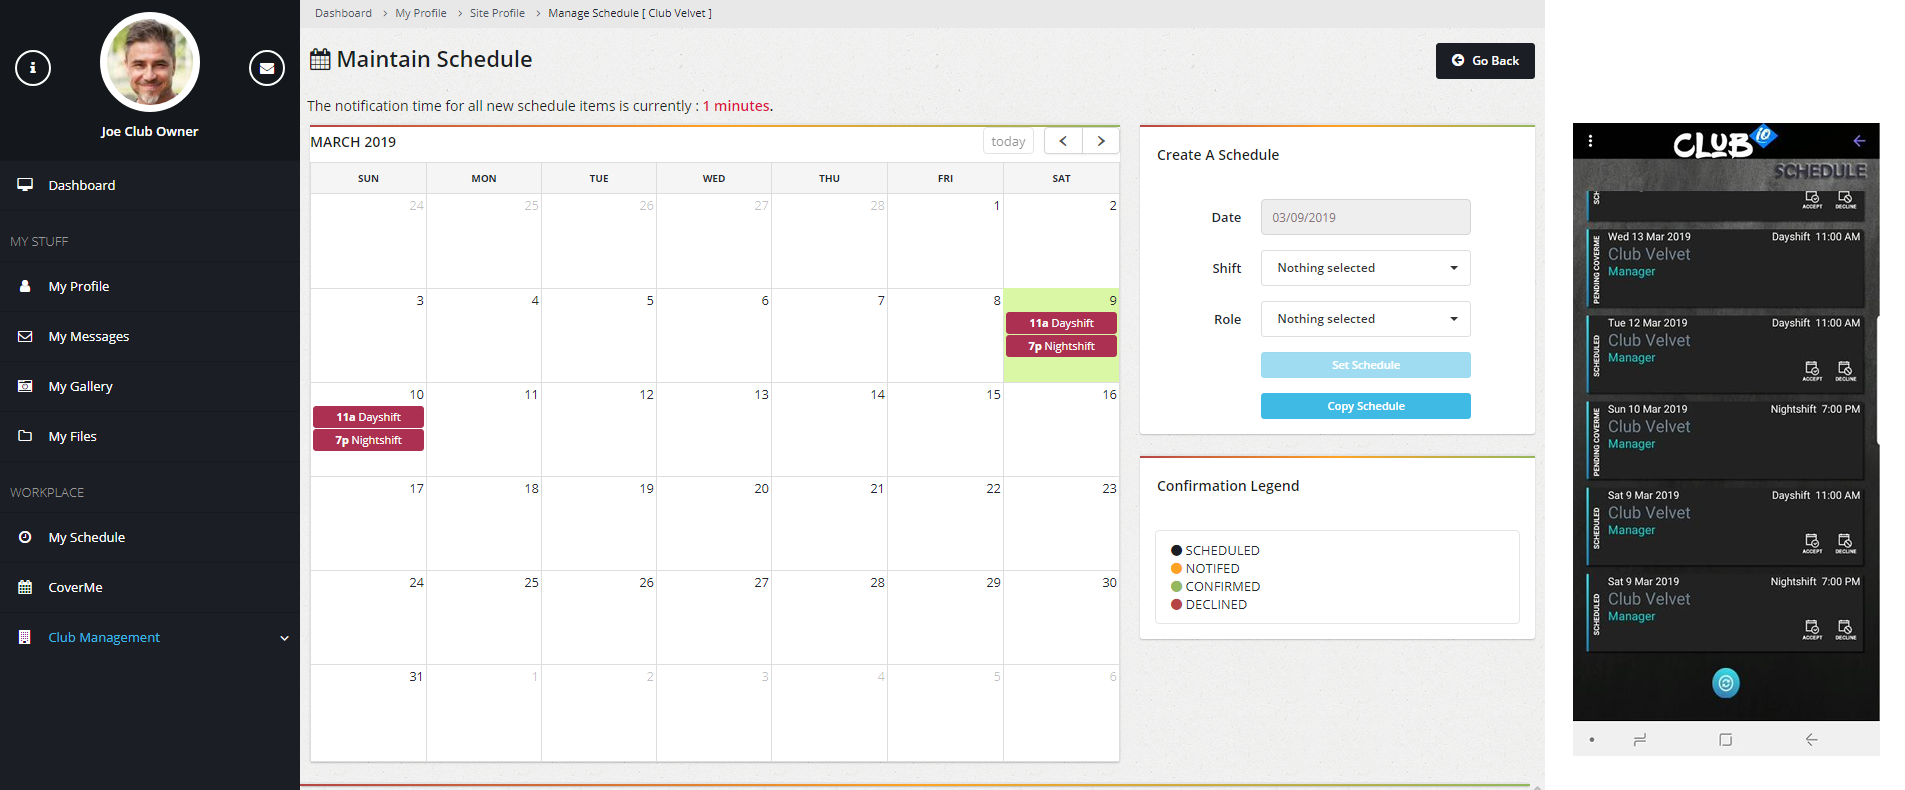
Task: Click Joe Club Owner's profile picture
Action: click(x=150, y=62)
